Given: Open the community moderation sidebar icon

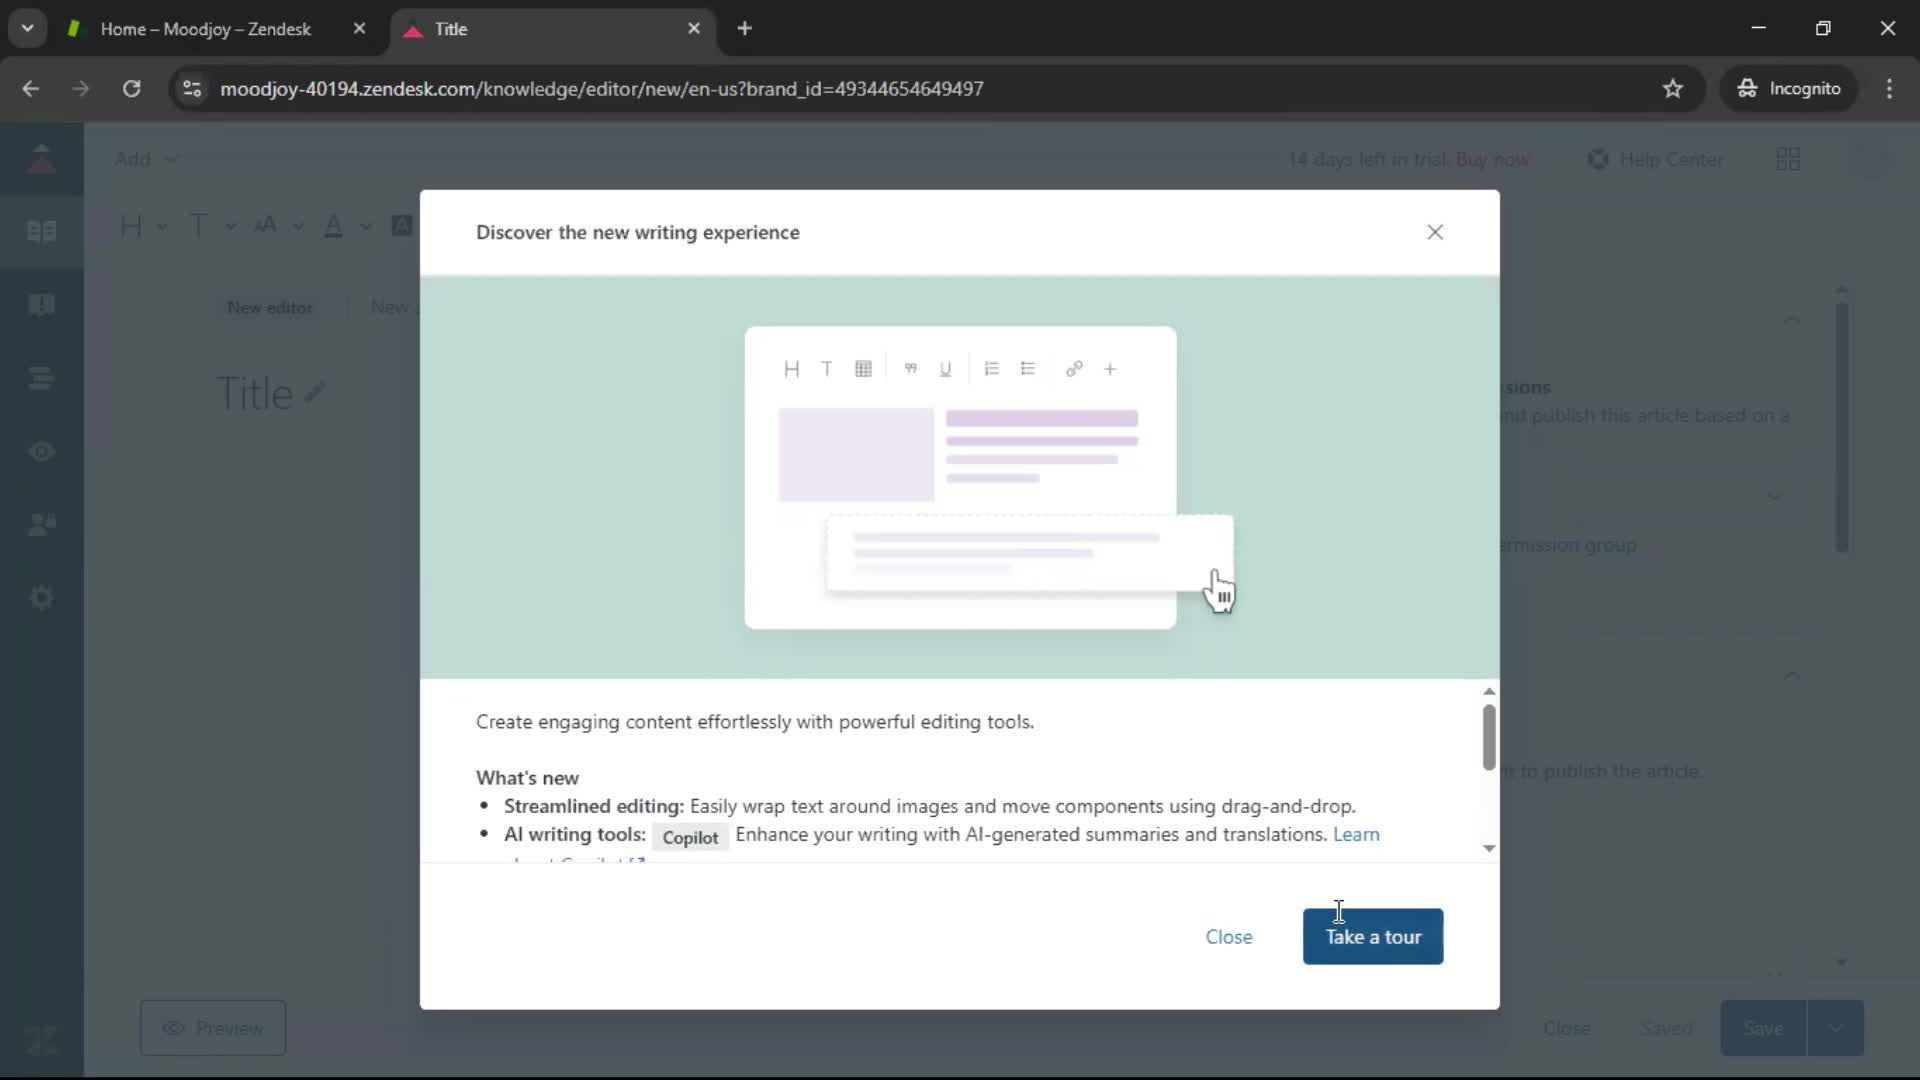Looking at the screenshot, I should tap(41, 305).
